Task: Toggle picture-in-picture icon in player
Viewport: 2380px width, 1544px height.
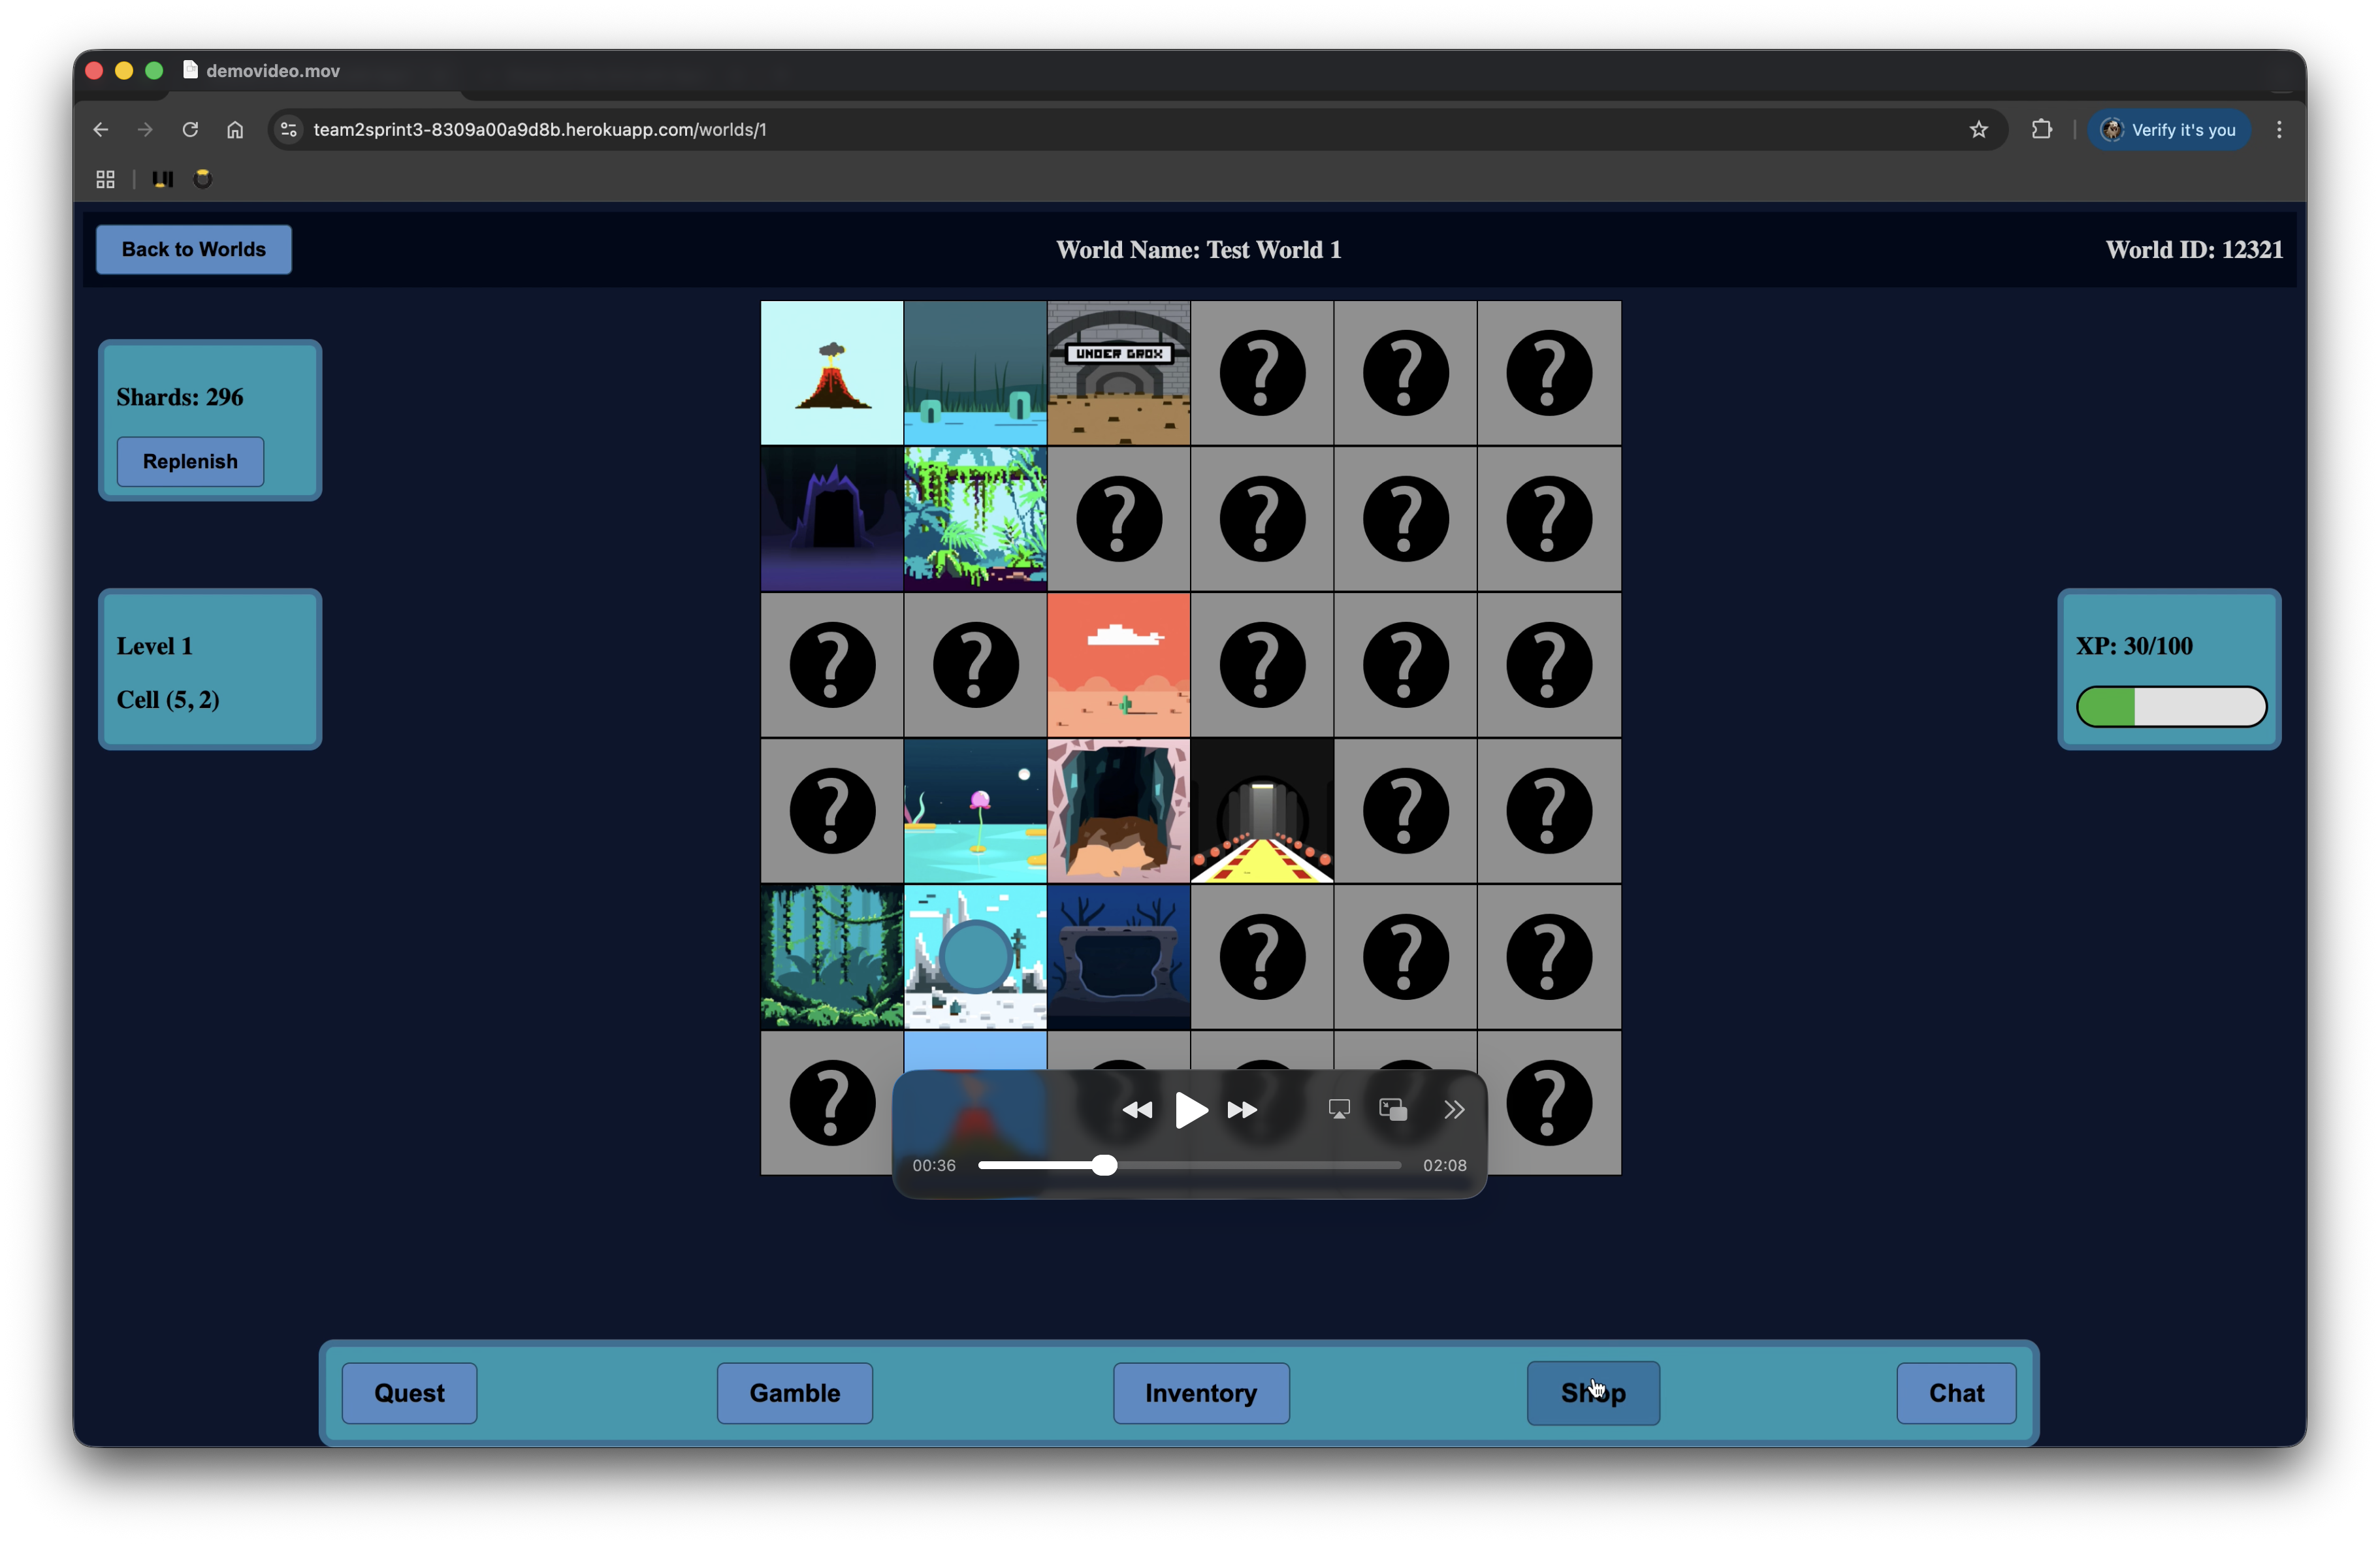Action: point(1393,1109)
